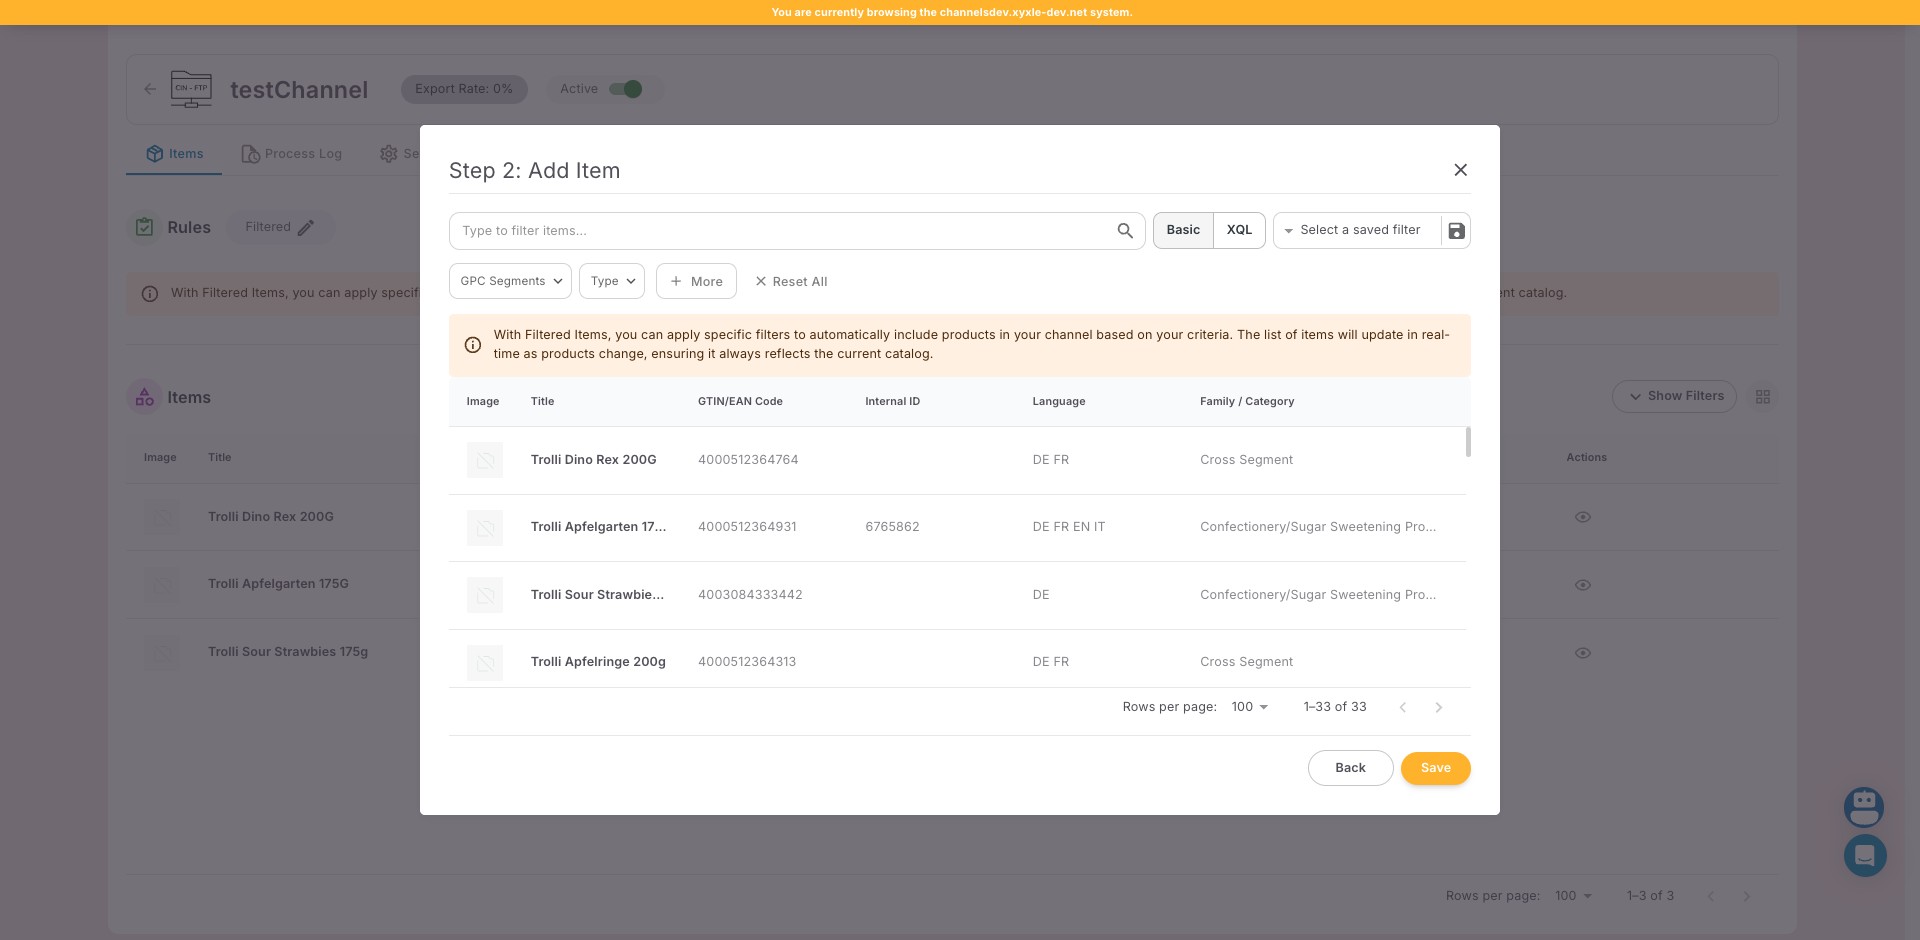Click the search magnifier icon in filter field
1920x940 pixels.
coord(1125,231)
